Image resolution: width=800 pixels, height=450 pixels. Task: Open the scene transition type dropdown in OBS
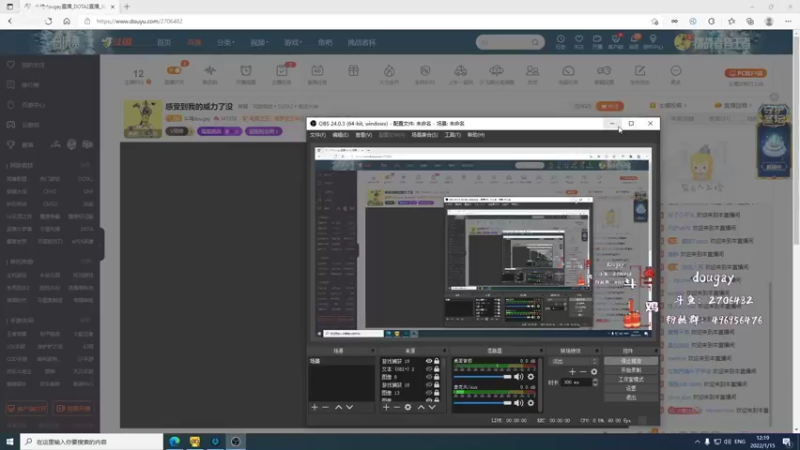click(573, 361)
